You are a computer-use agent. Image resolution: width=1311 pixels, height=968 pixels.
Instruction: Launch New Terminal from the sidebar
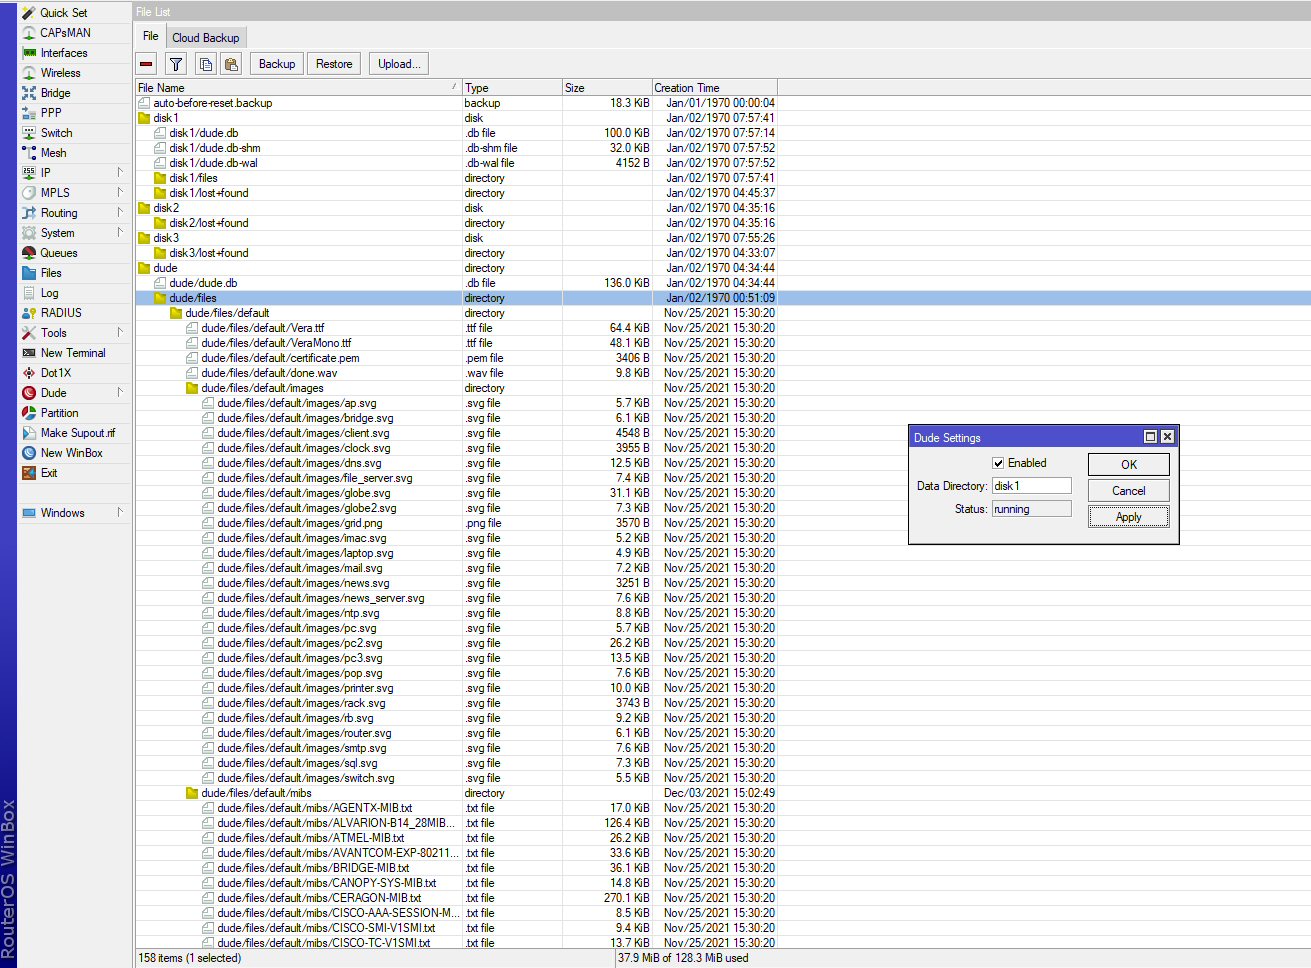point(72,353)
